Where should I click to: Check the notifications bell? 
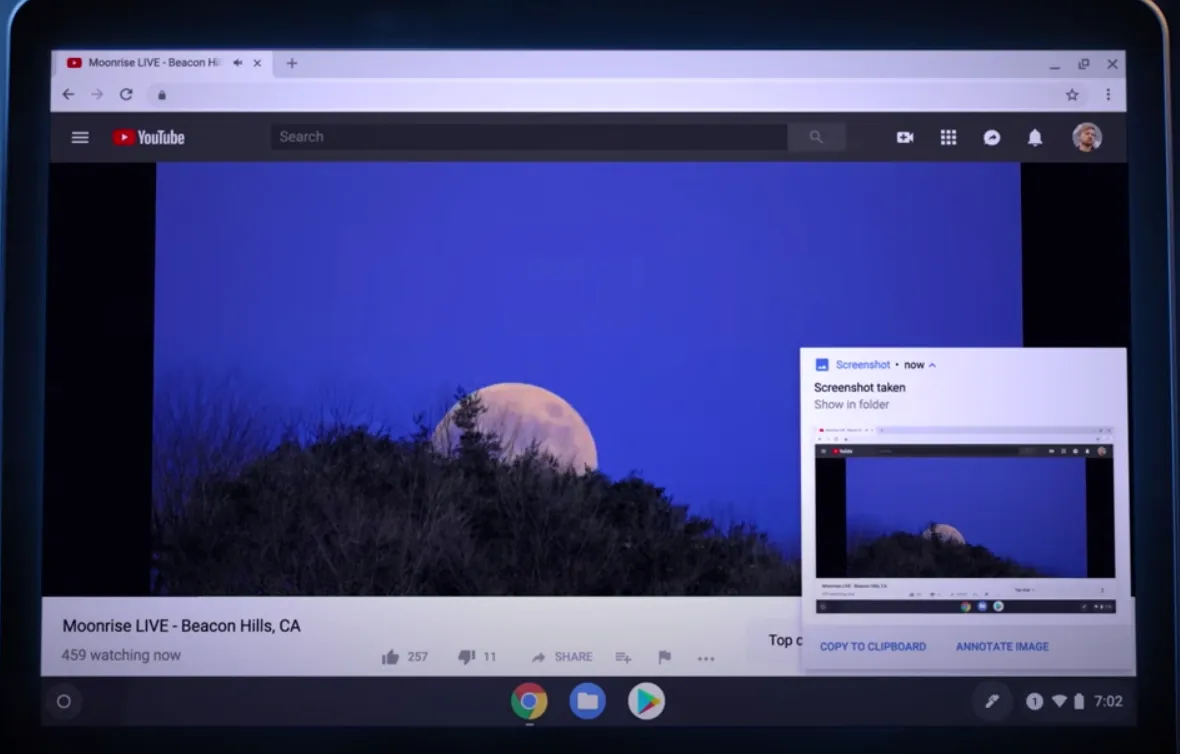(x=1035, y=137)
